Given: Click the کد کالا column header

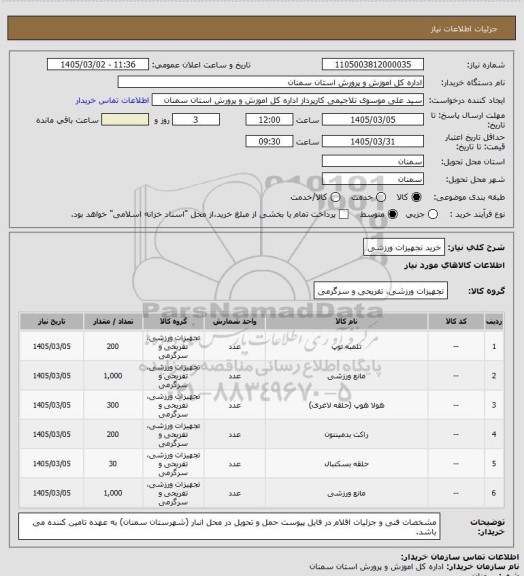Looking at the screenshot, I should tap(456, 321).
